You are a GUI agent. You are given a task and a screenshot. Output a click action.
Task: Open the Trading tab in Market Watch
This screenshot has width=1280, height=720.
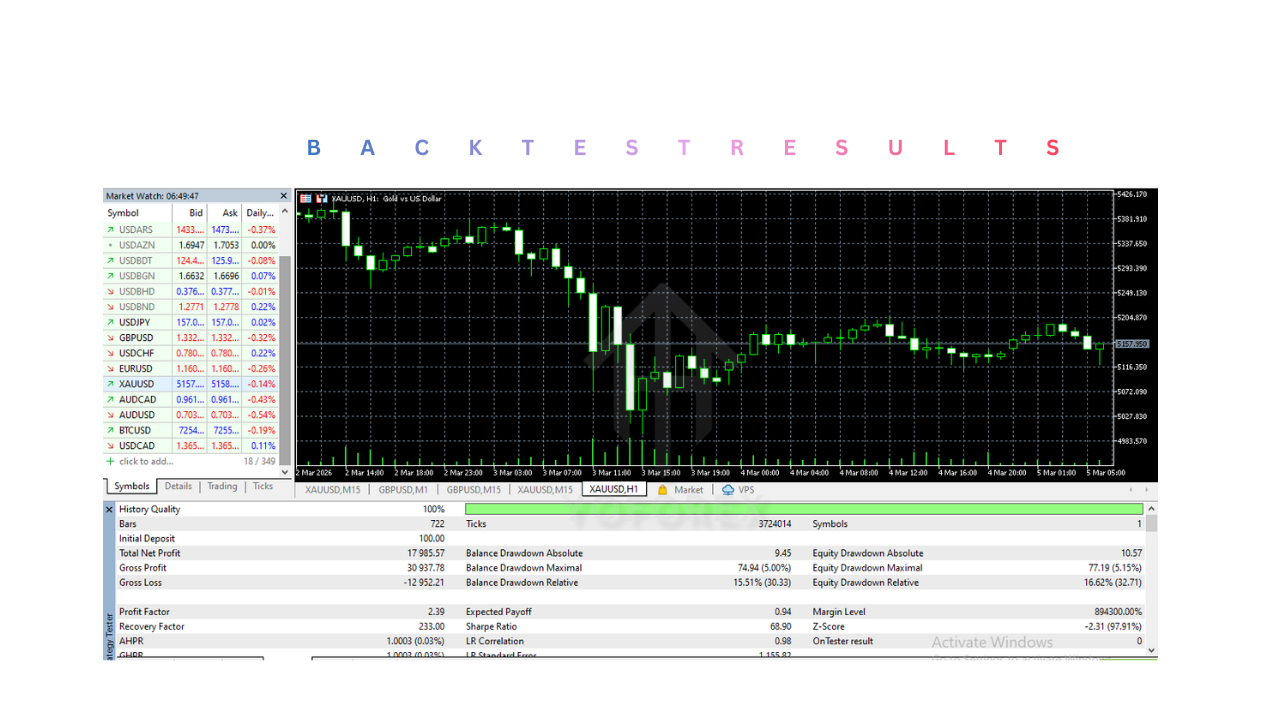222,486
